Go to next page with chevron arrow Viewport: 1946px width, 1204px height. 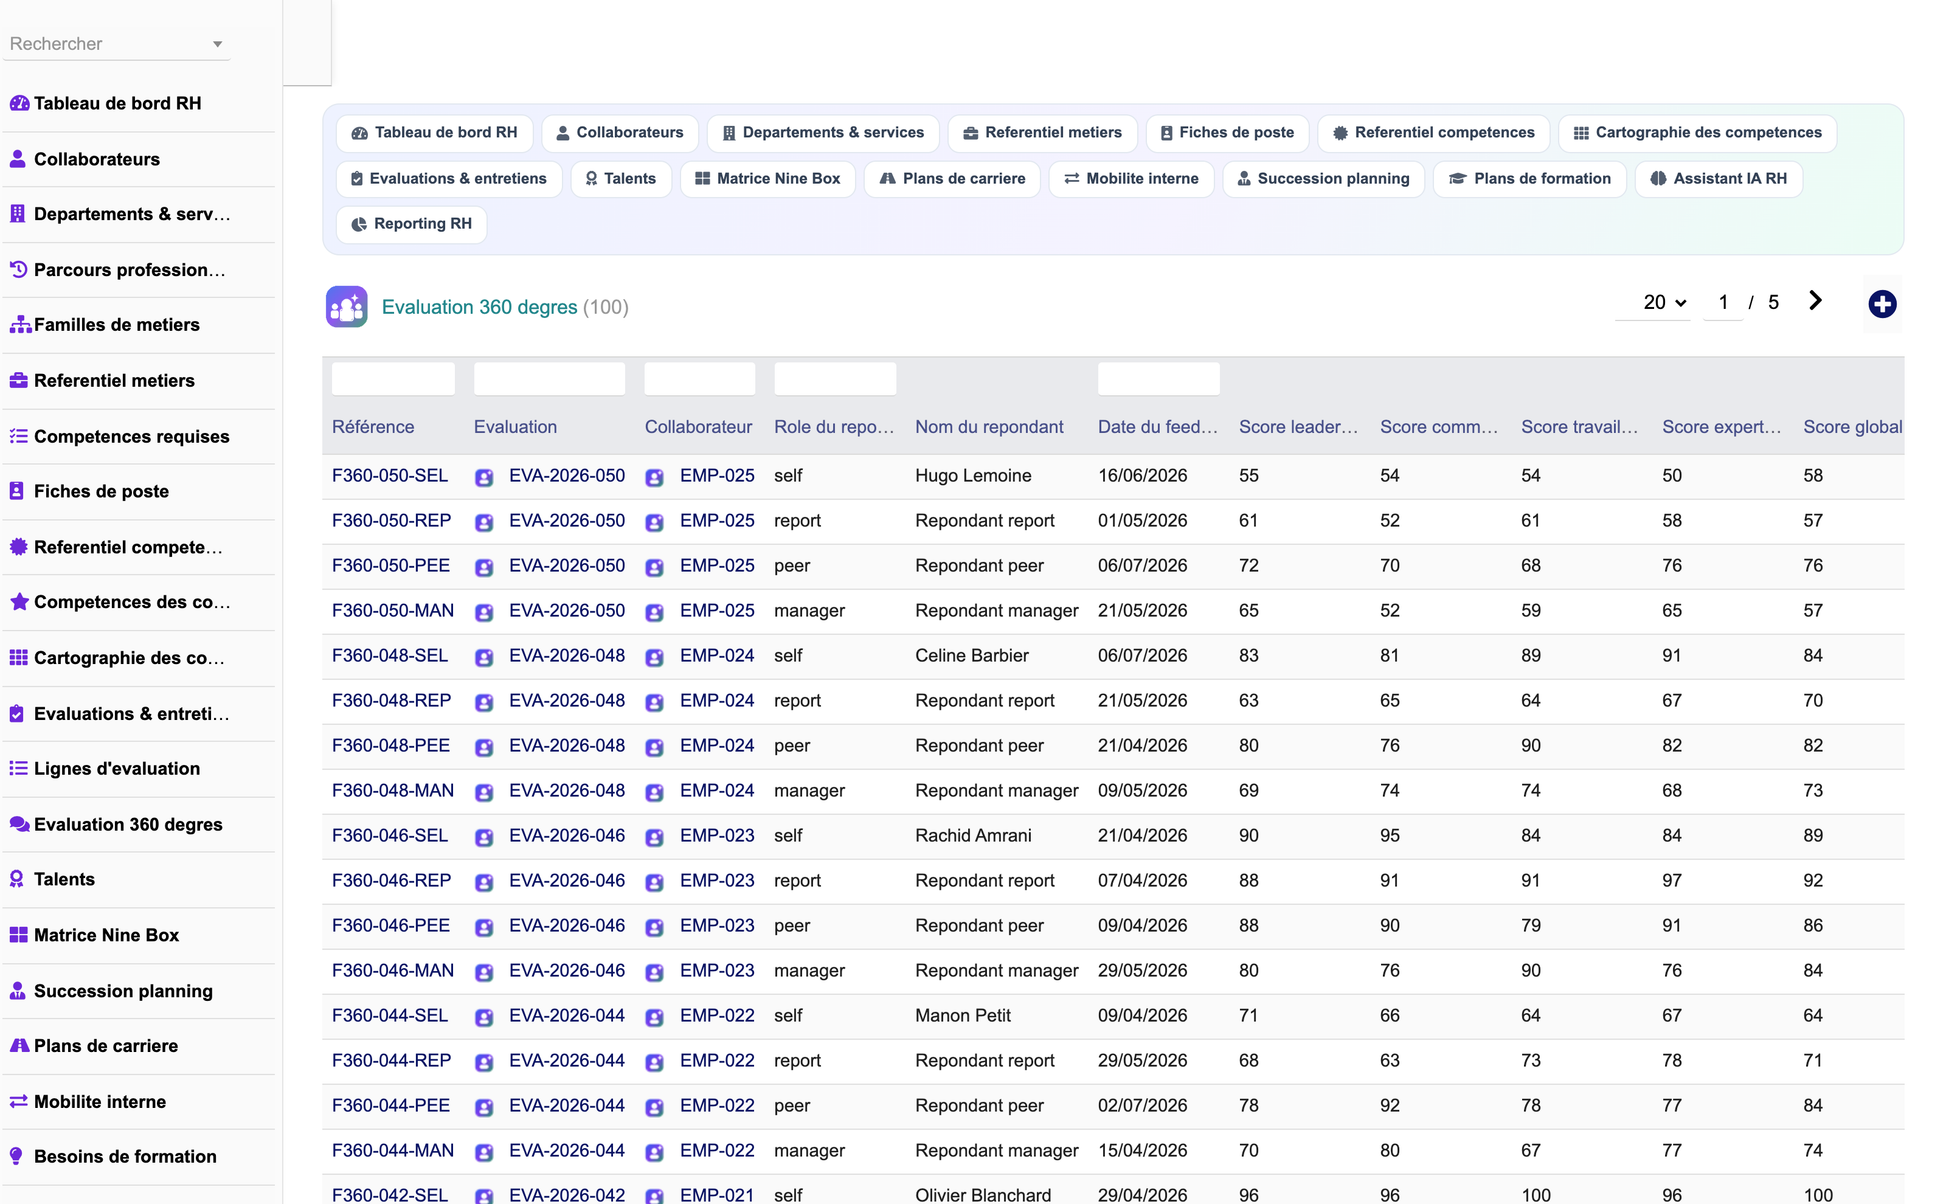(1815, 301)
